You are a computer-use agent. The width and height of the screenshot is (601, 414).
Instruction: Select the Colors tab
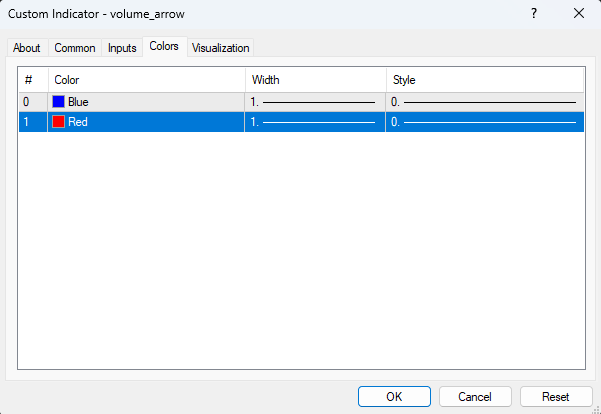[x=164, y=47]
